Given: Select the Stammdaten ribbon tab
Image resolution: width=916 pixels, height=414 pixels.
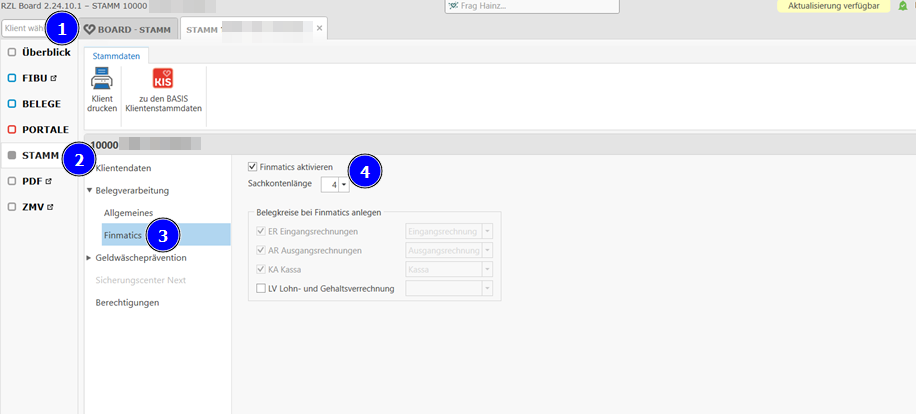Looking at the screenshot, I should pos(117,55).
